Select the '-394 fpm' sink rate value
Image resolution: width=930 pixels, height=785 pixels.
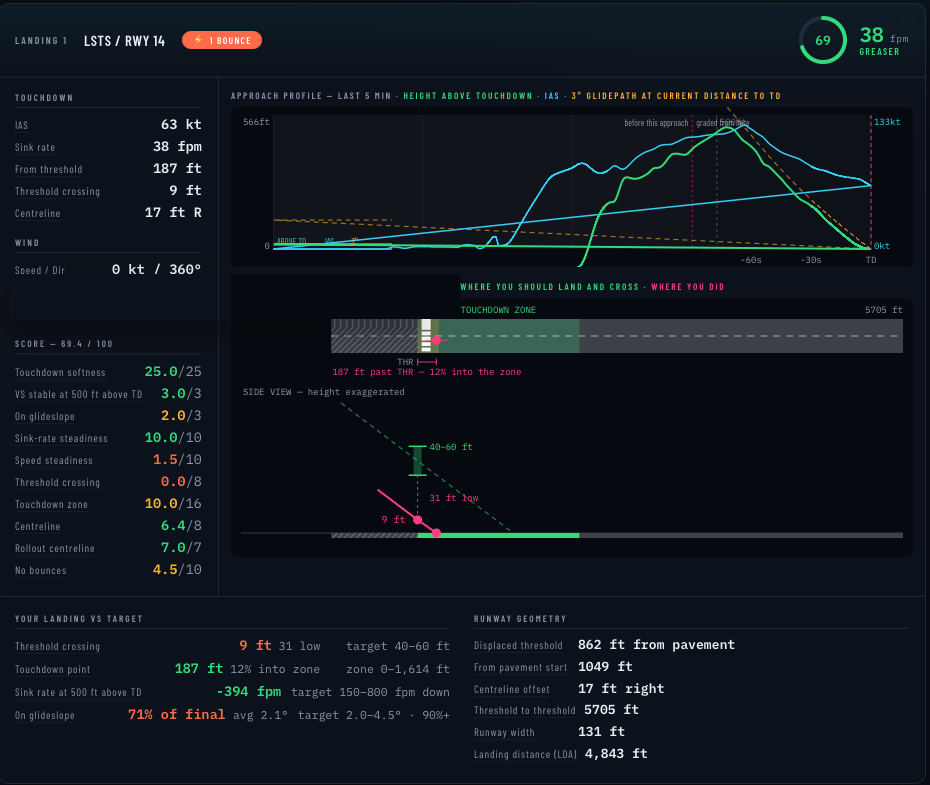pos(249,691)
